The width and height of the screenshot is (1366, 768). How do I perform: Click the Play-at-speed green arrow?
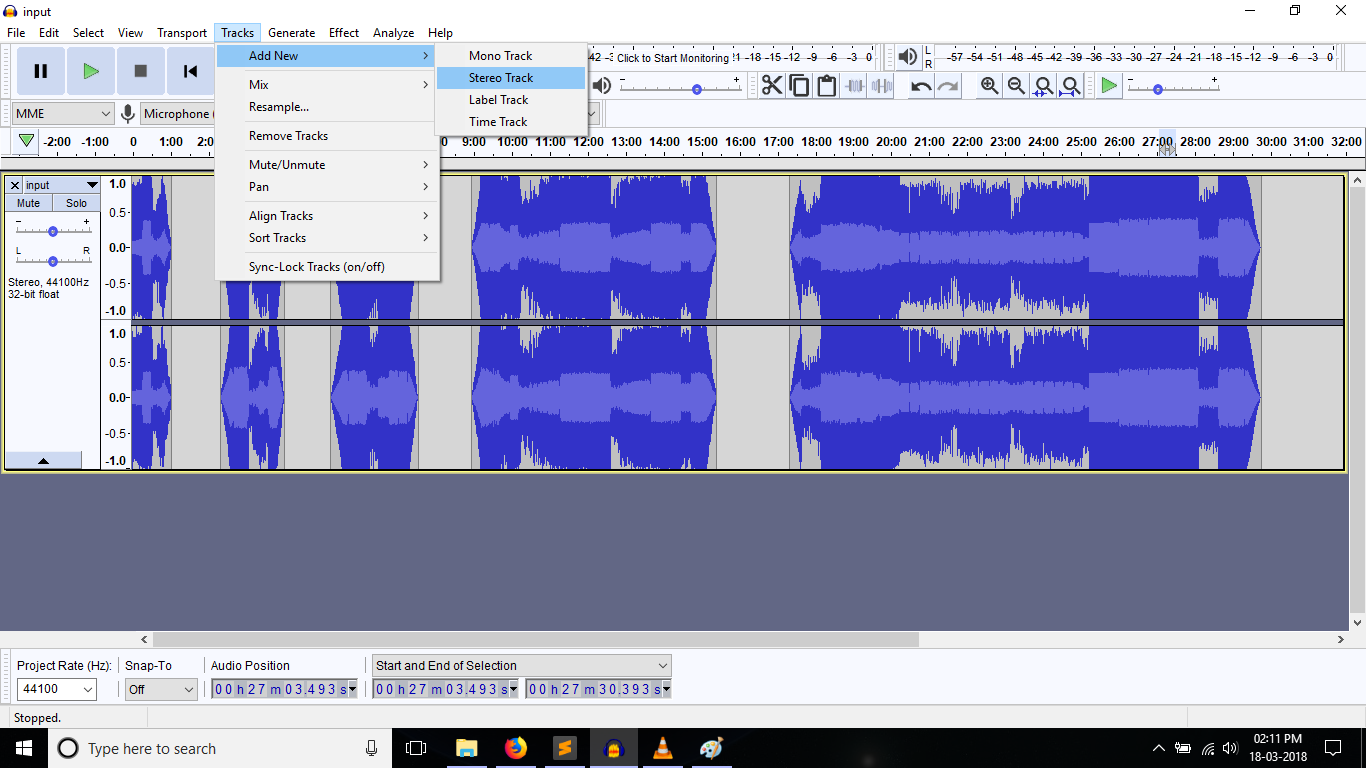click(x=1108, y=86)
